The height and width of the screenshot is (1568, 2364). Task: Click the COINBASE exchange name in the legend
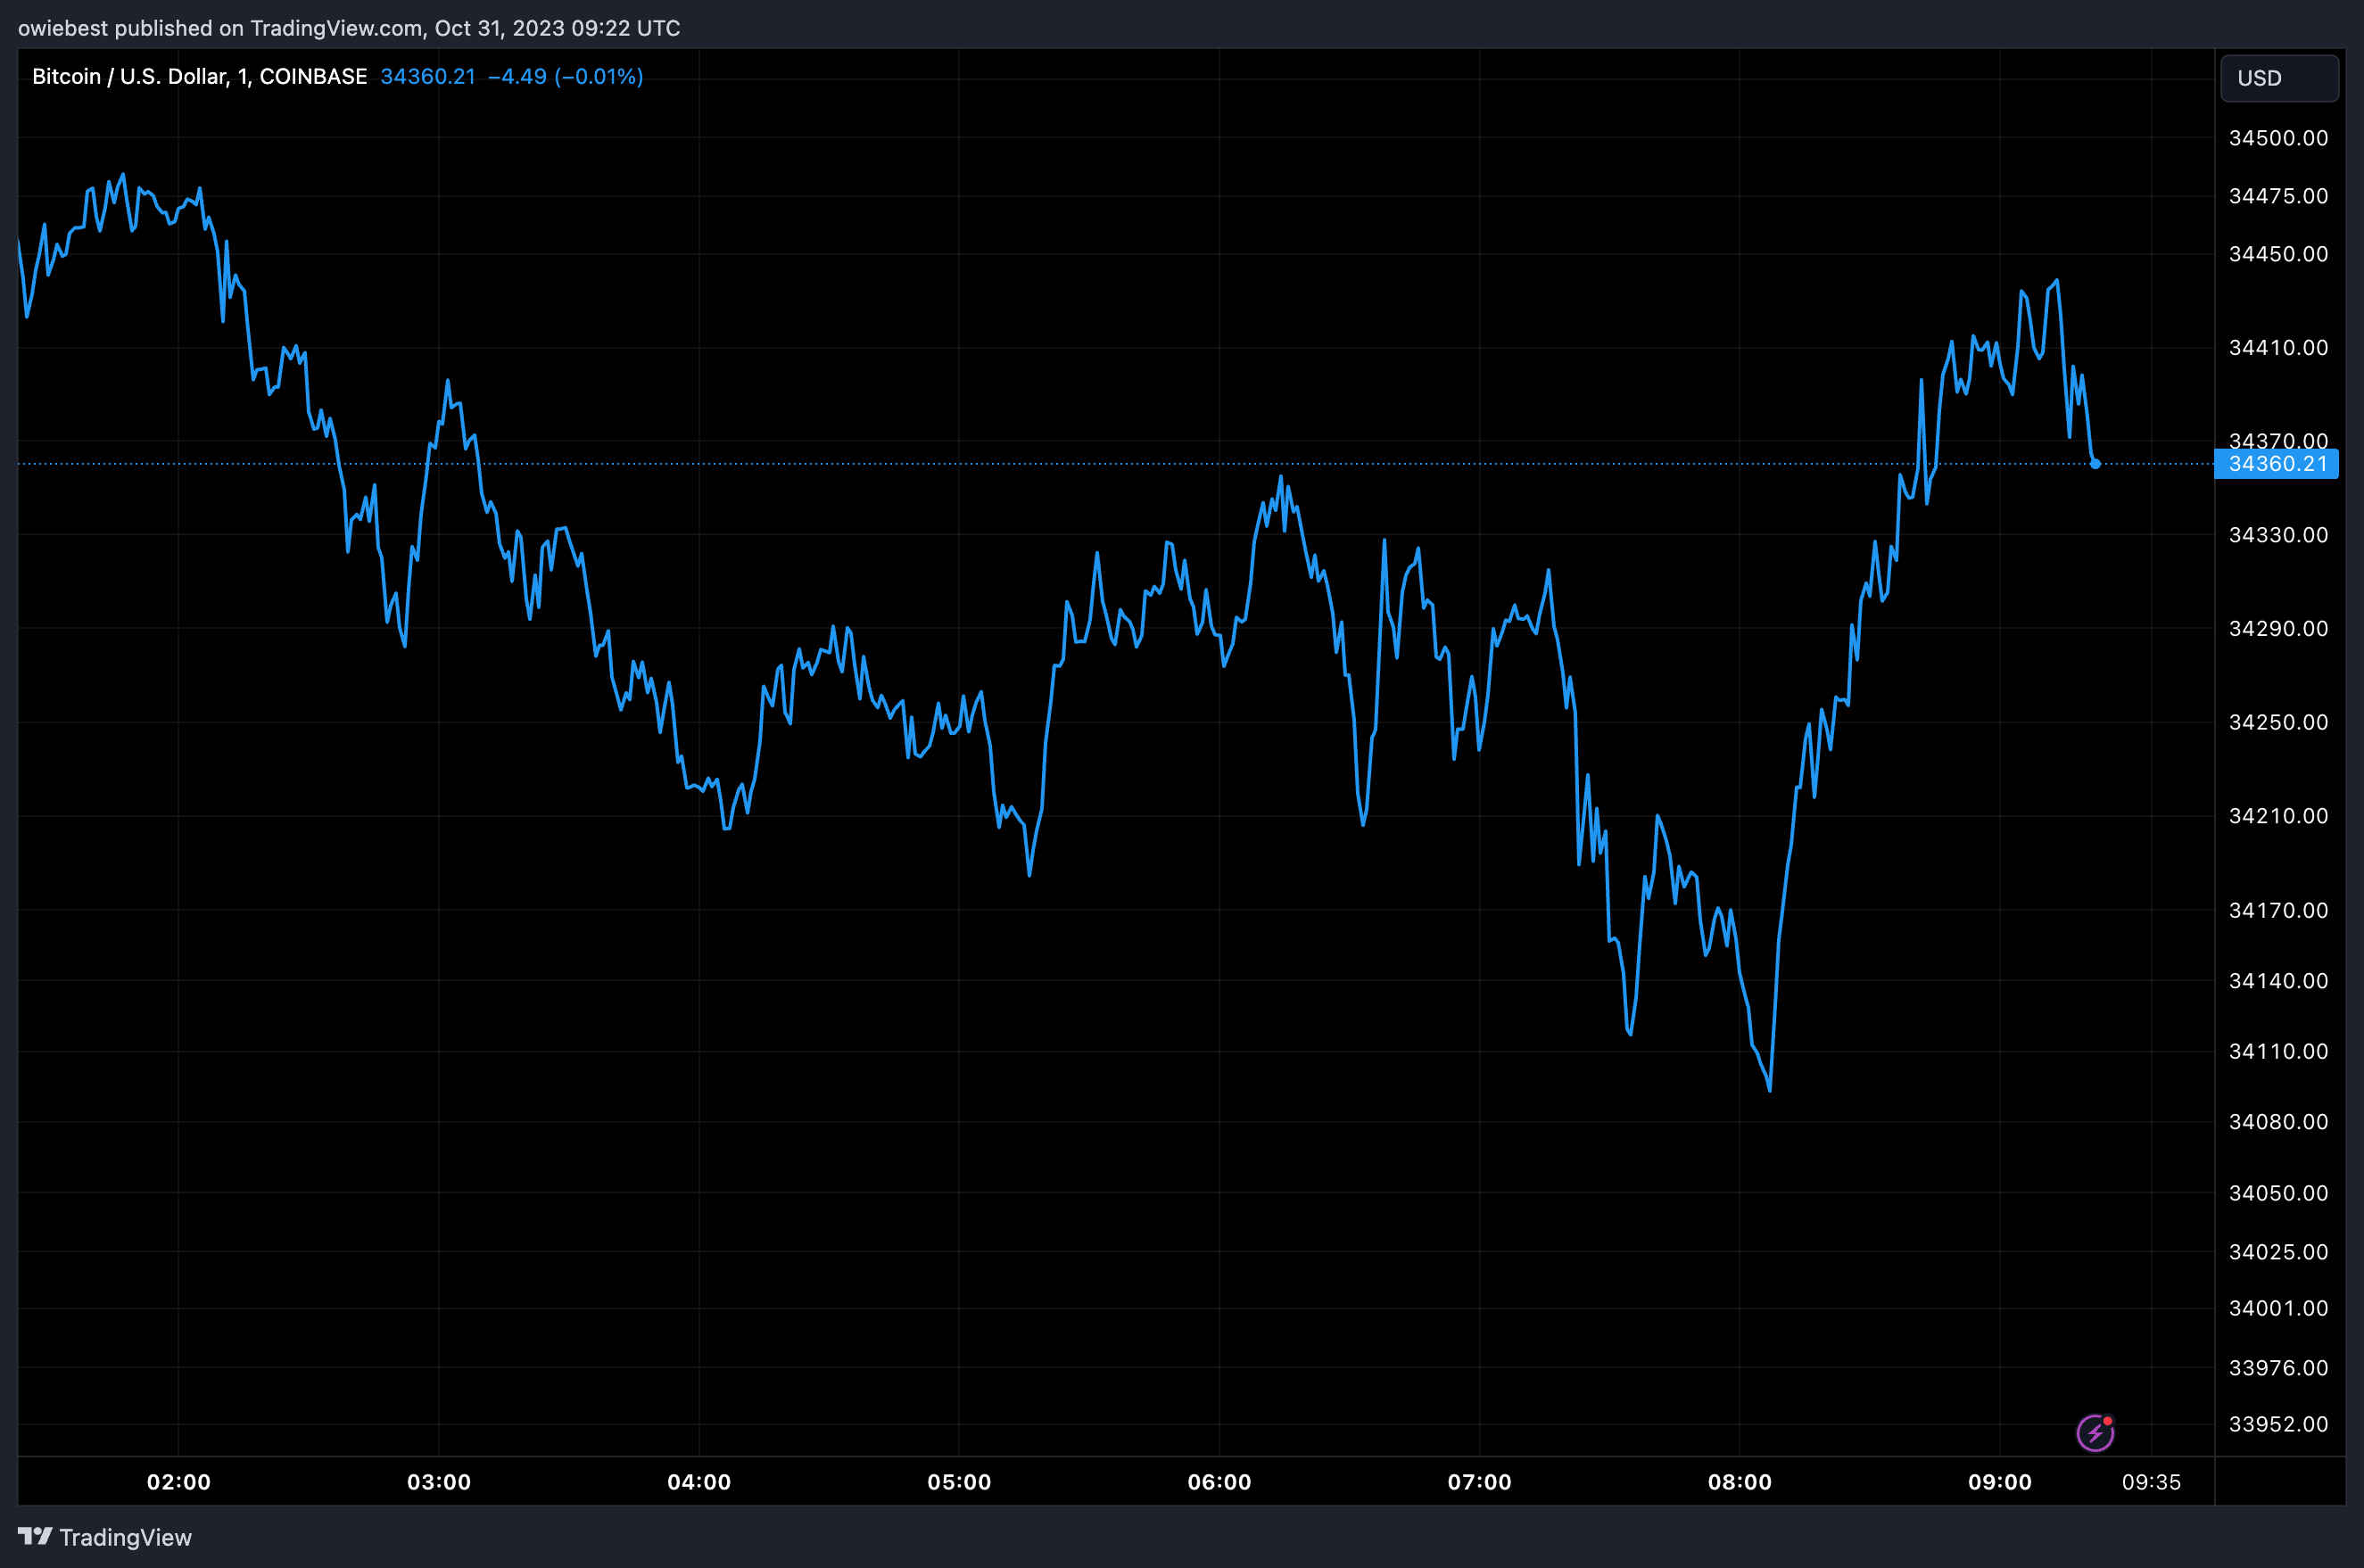point(313,77)
